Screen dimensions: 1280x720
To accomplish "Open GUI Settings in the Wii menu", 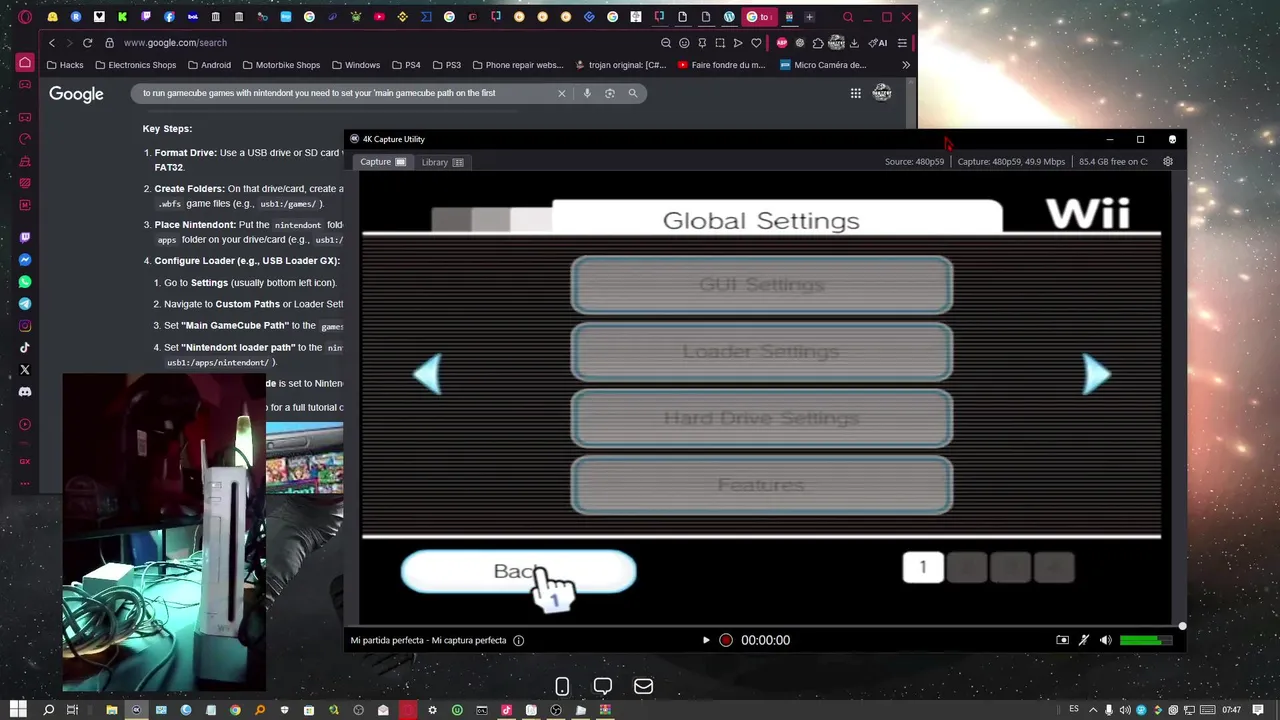I will coord(761,285).
